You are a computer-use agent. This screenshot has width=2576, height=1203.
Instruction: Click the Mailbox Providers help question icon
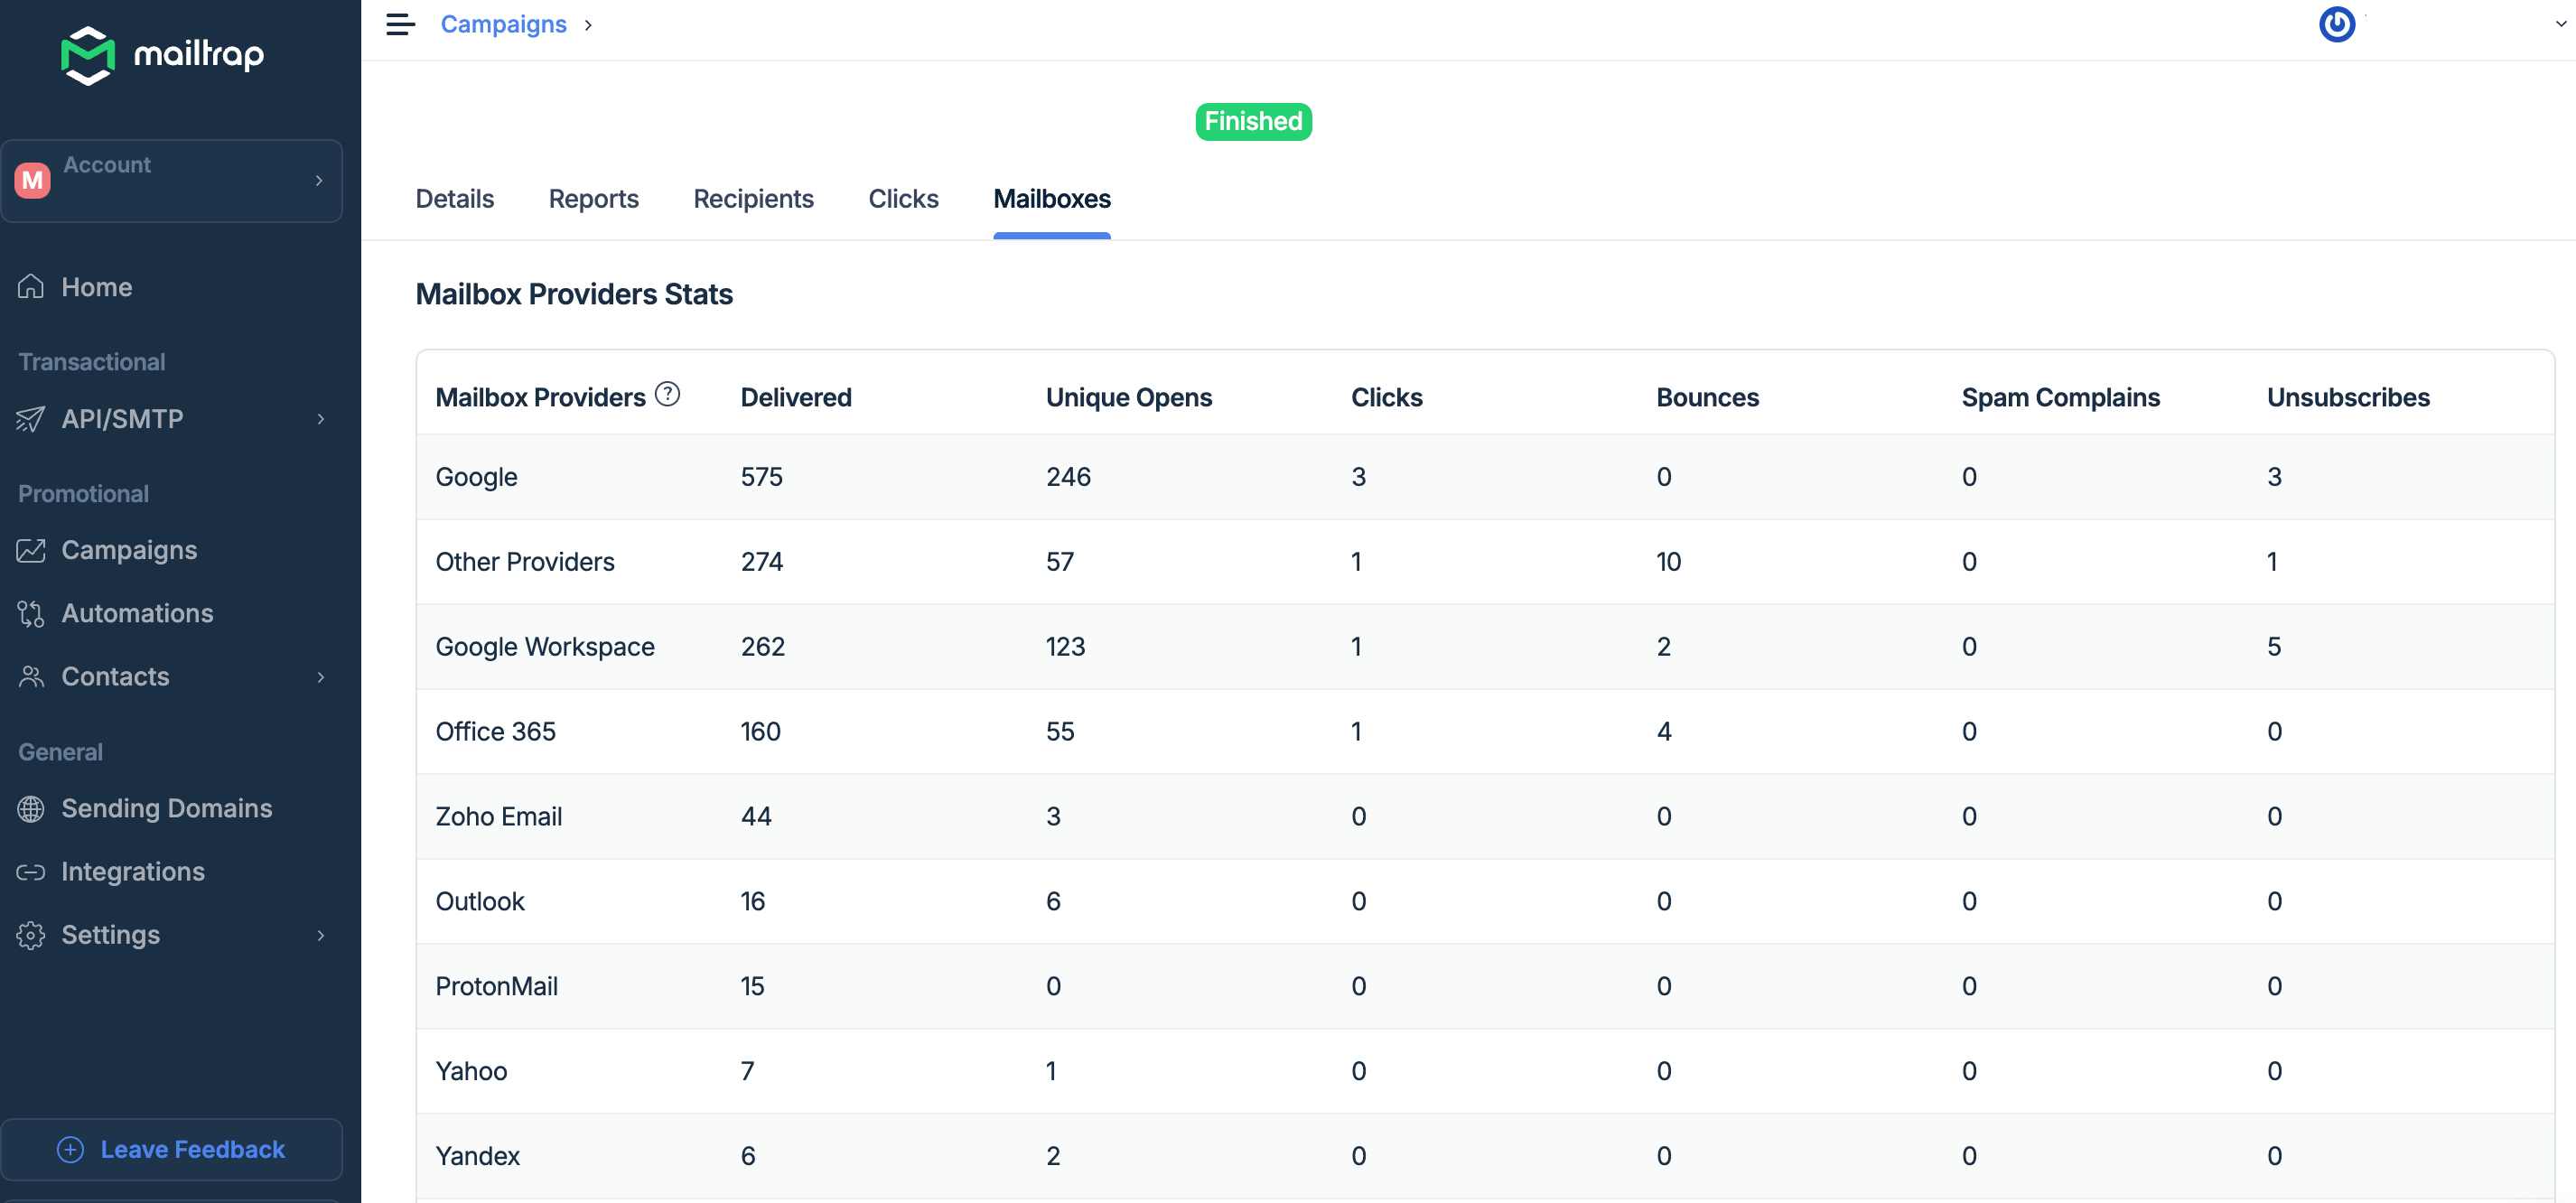pyautogui.click(x=667, y=394)
